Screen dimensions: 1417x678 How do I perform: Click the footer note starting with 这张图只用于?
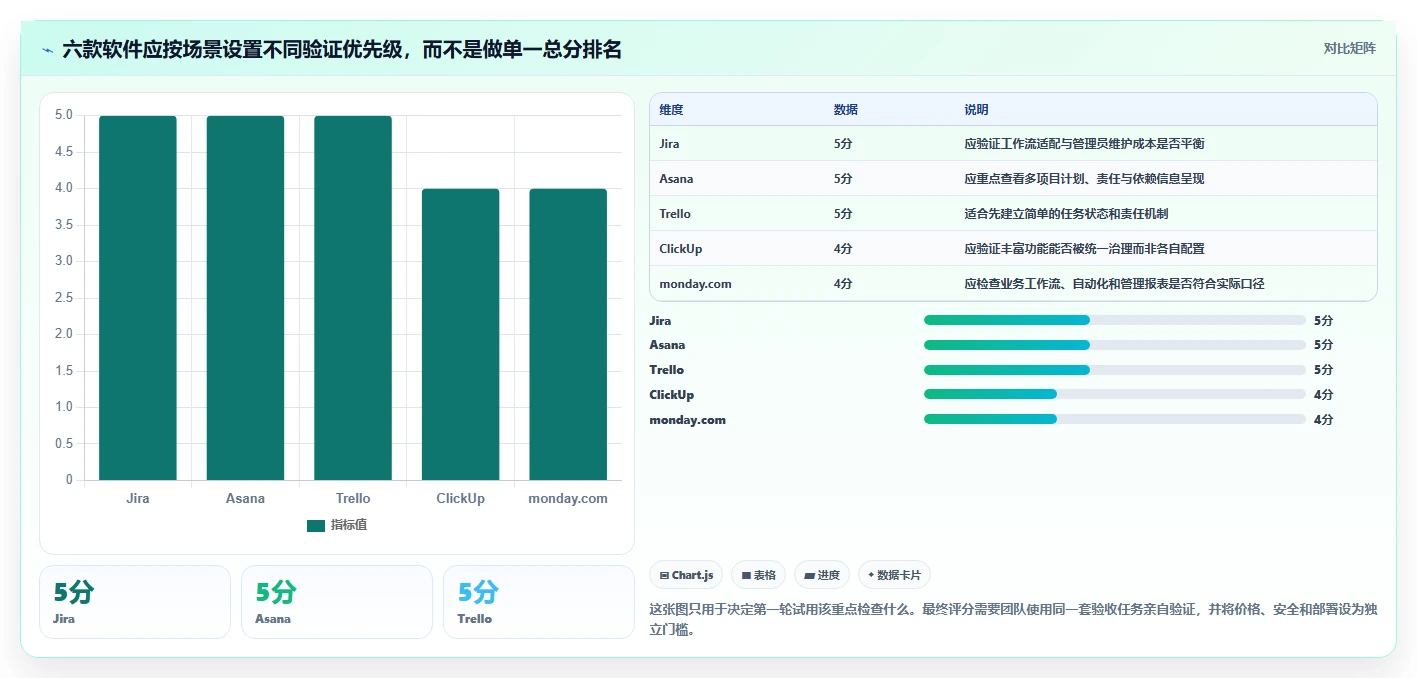[1013, 619]
